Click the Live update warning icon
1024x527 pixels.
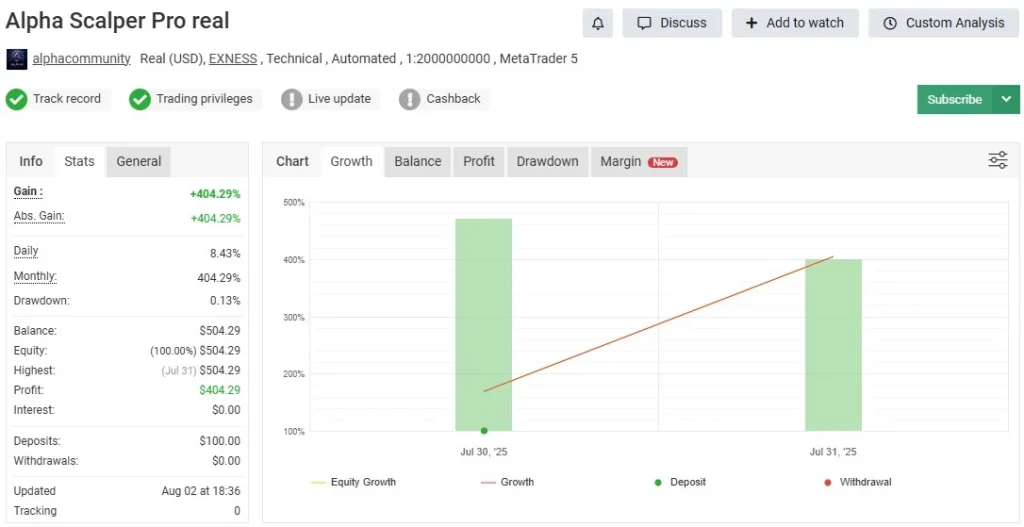[292, 99]
